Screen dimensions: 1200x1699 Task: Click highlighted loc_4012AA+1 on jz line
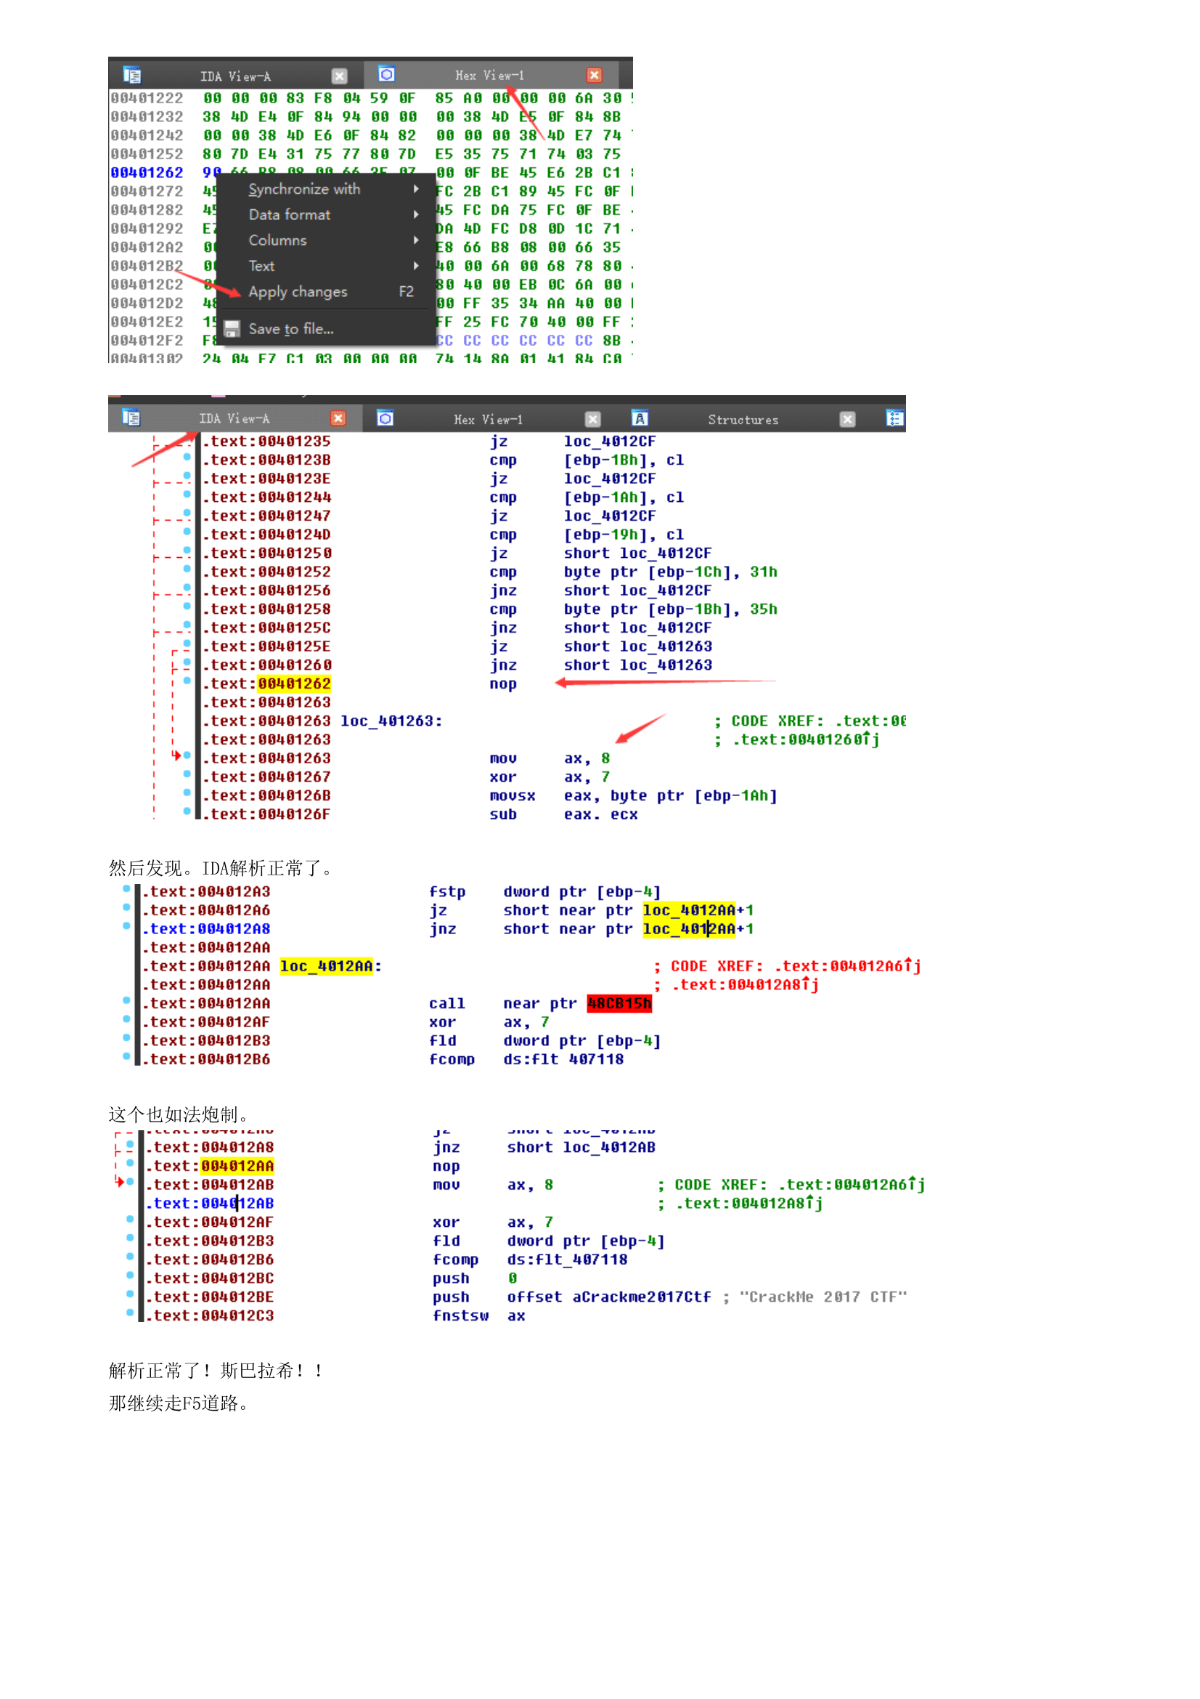pos(698,911)
